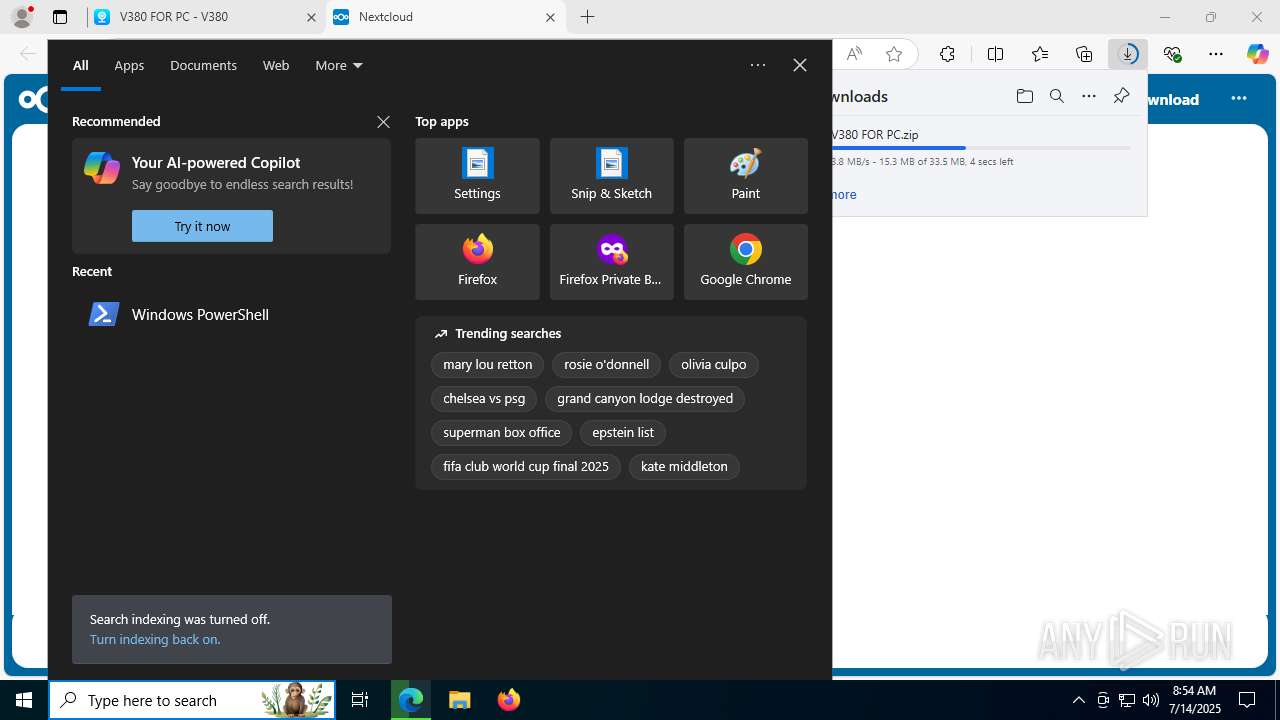Open Task View on taskbar
Viewport: 1280px width, 720px height.
tap(360, 700)
